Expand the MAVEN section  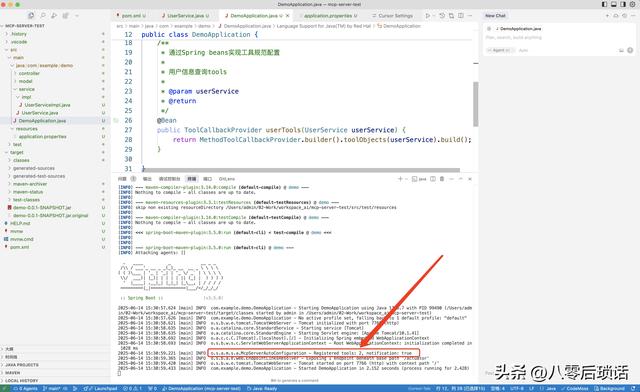(12, 372)
